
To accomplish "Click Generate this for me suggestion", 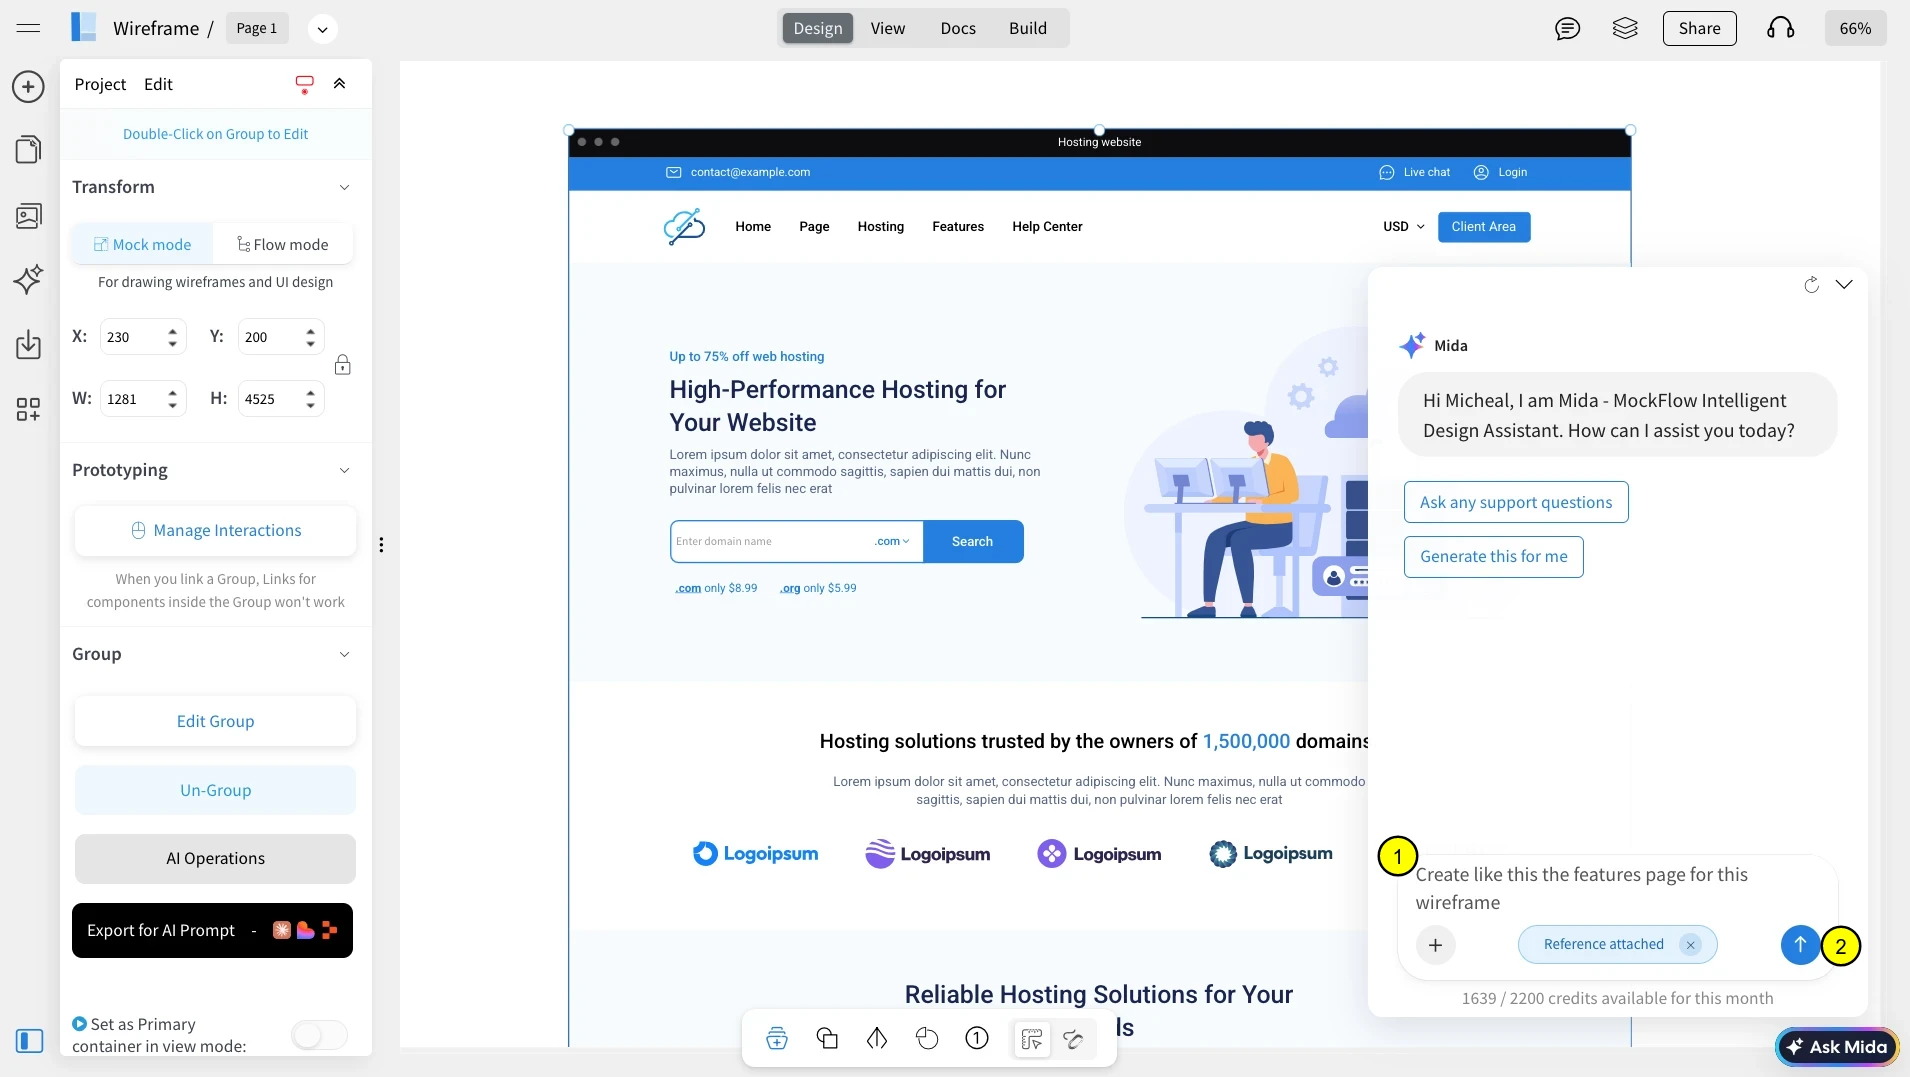I will pyautogui.click(x=1493, y=557).
